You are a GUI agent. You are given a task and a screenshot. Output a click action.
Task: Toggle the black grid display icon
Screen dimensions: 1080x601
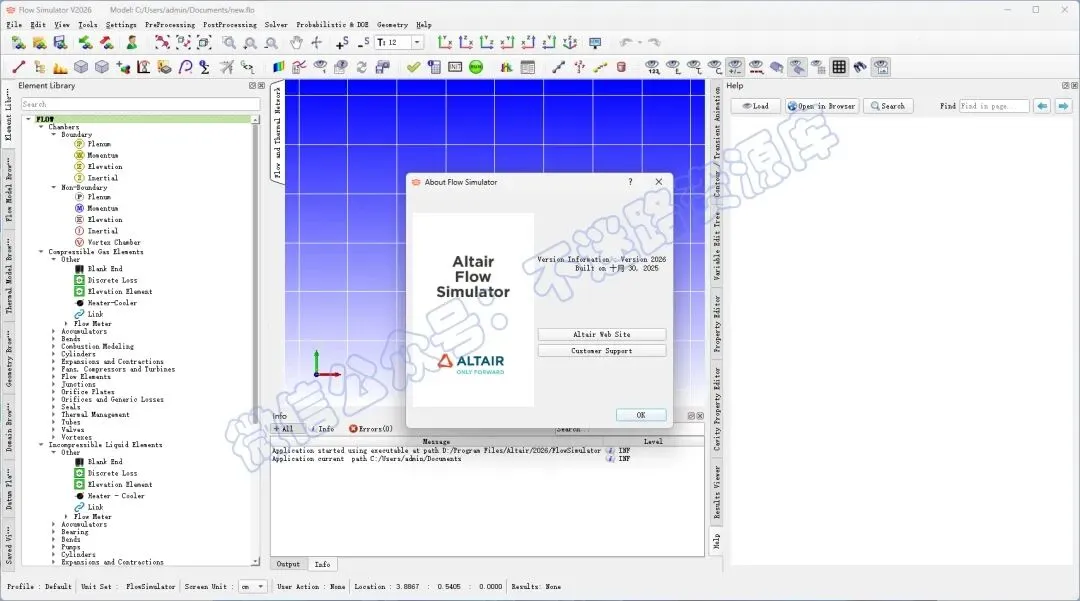tap(839, 67)
